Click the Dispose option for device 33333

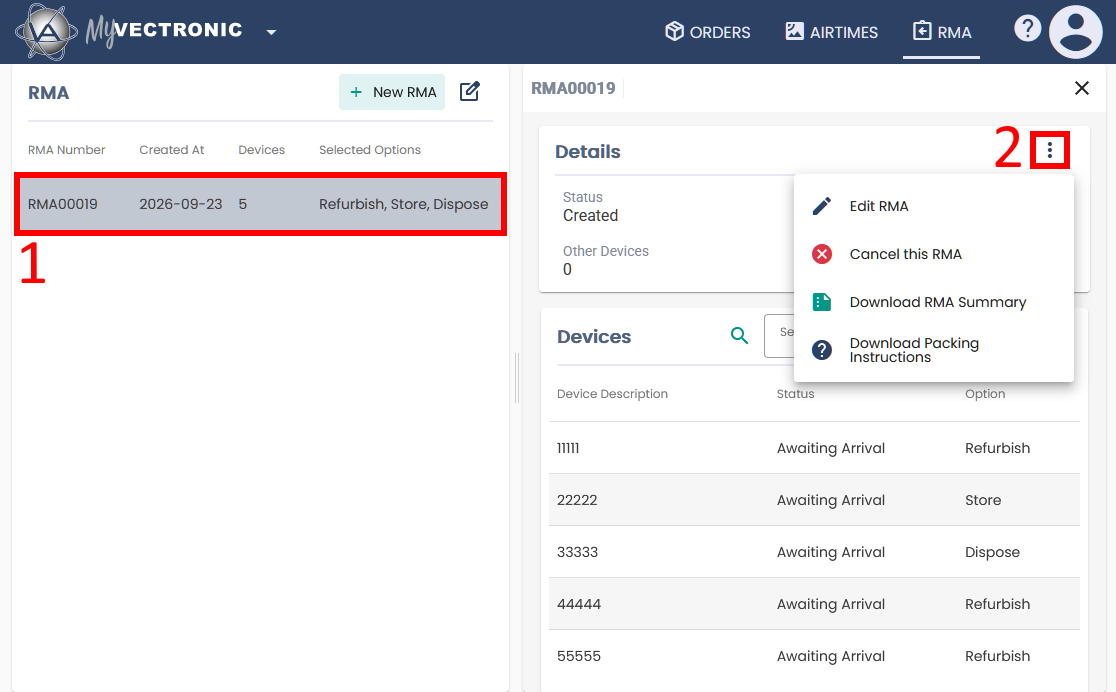click(x=992, y=552)
